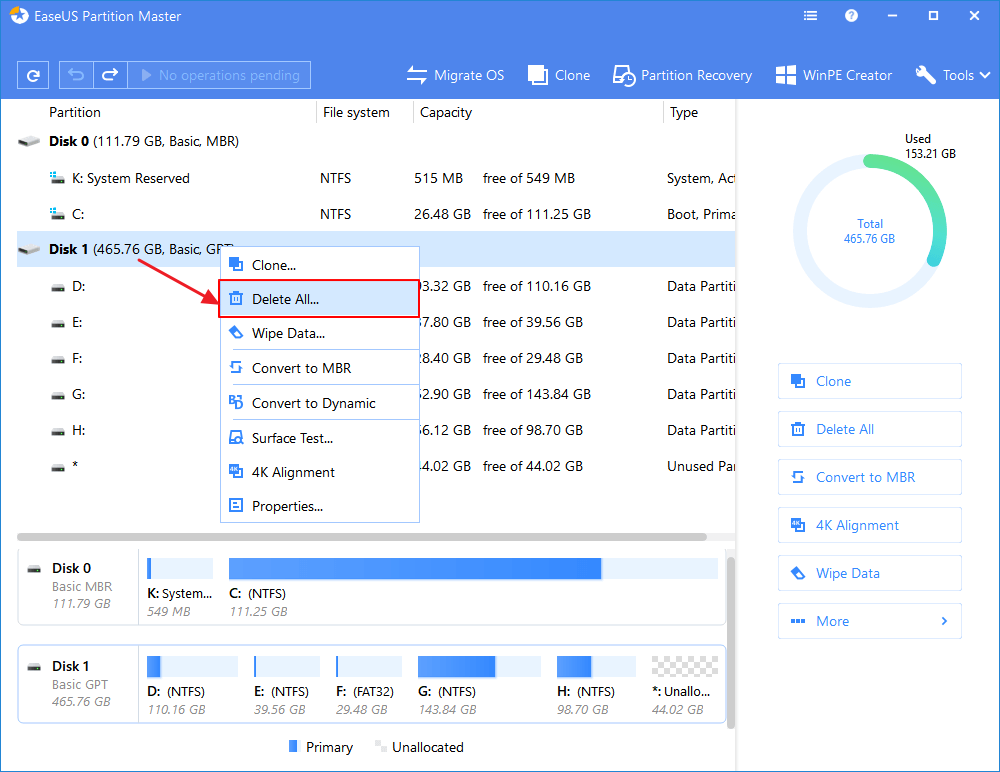Select the C: partition row in list

376,214
